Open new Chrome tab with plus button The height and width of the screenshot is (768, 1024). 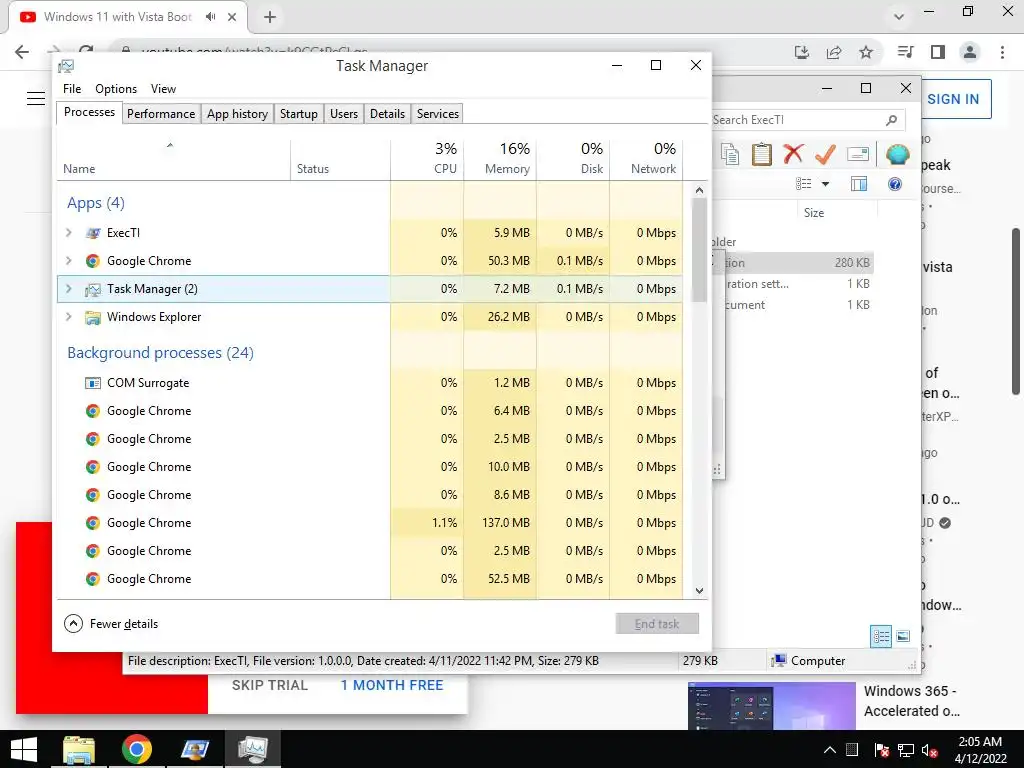click(x=270, y=17)
